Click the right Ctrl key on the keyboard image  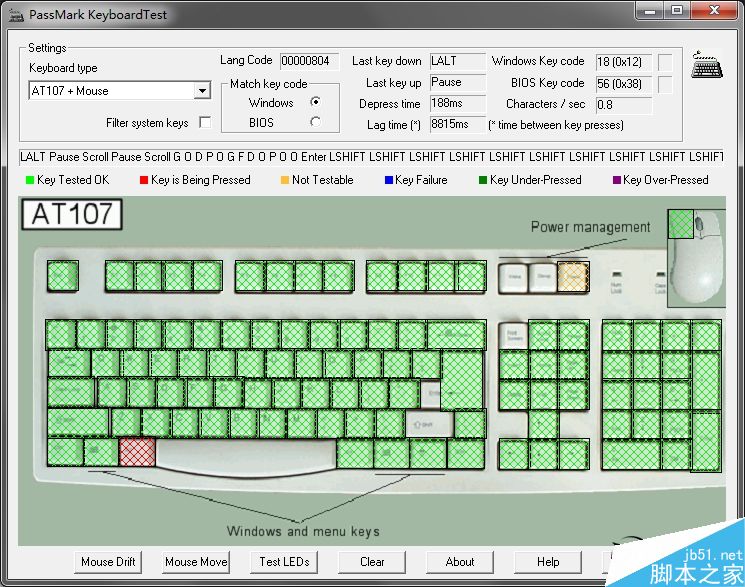(466, 454)
